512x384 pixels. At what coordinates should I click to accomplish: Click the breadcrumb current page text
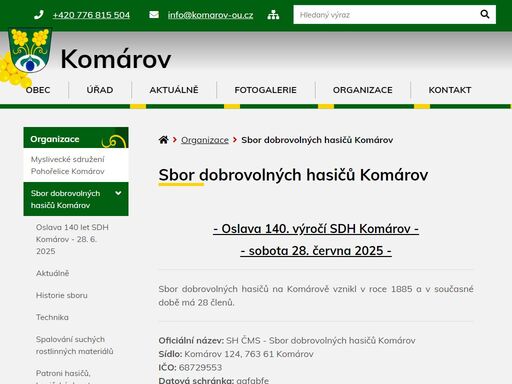pos(317,140)
